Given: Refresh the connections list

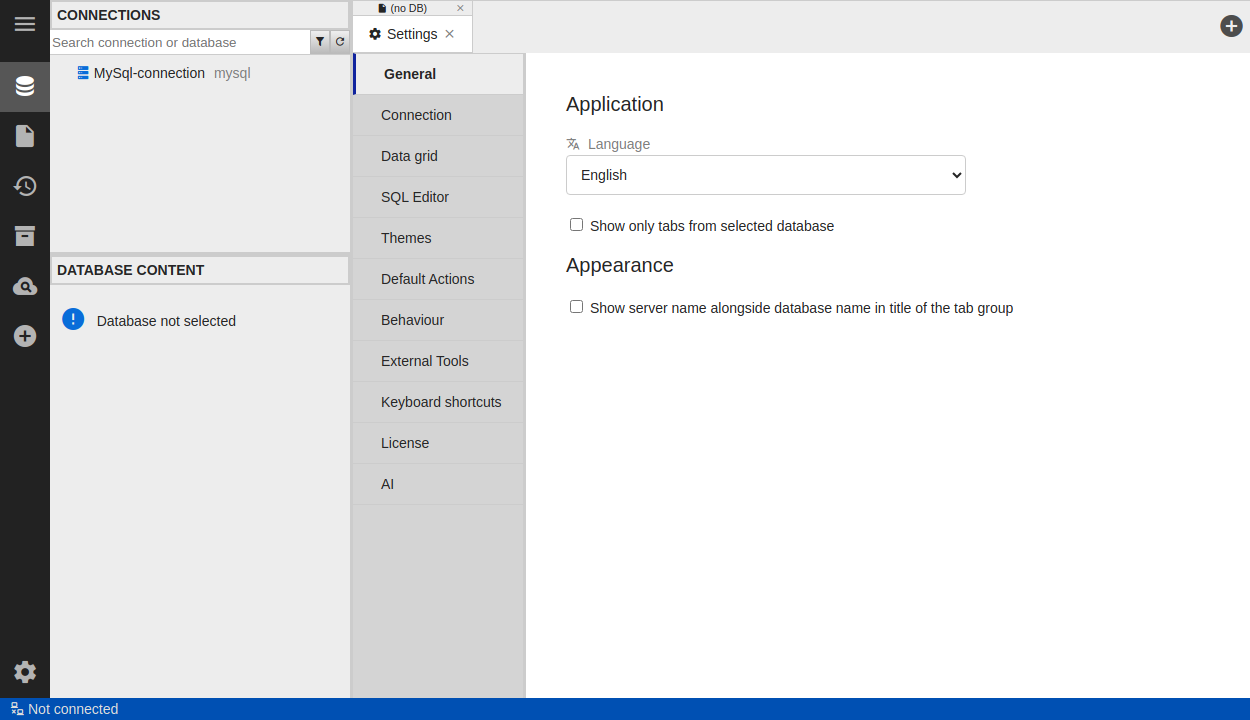Looking at the screenshot, I should (x=340, y=42).
